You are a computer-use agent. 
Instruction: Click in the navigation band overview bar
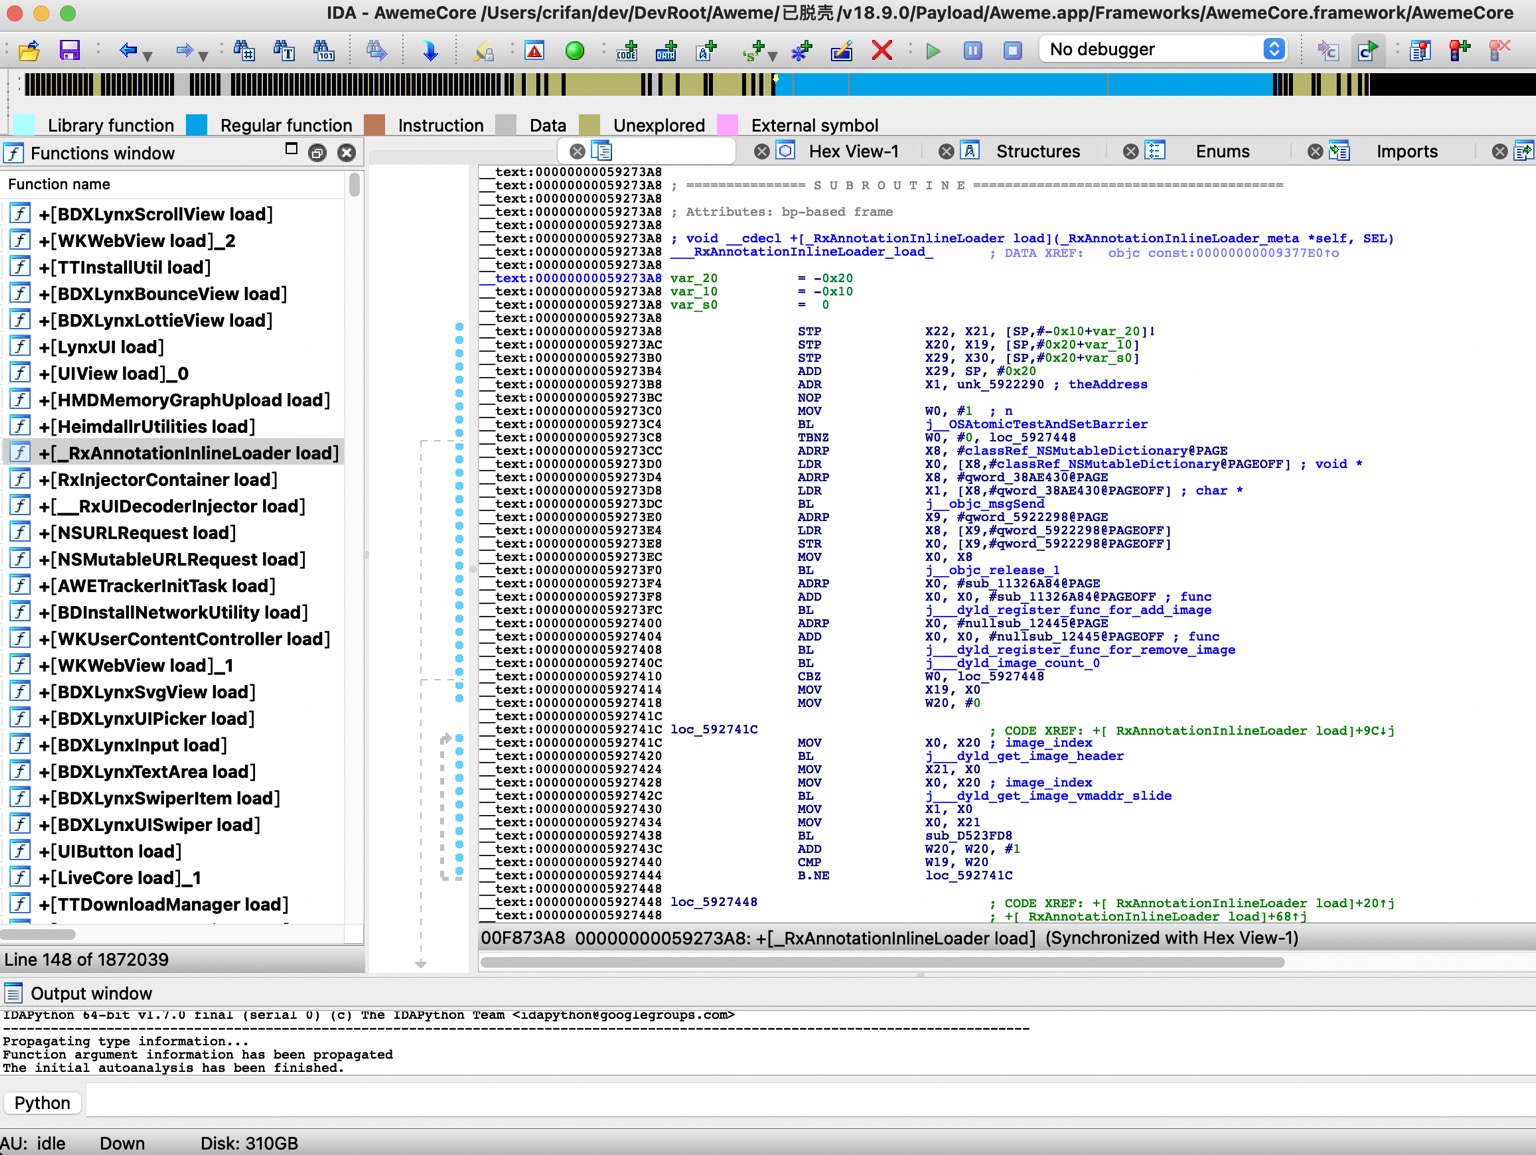[780, 84]
